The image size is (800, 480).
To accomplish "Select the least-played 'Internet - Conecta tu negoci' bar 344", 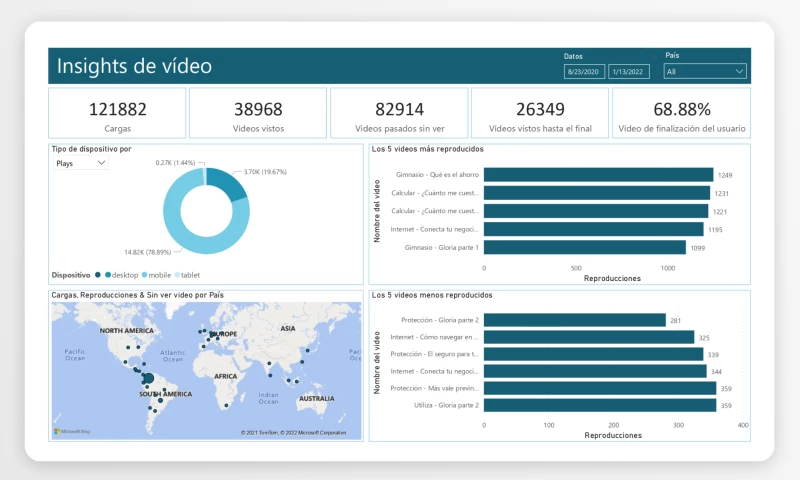I will (595, 371).
